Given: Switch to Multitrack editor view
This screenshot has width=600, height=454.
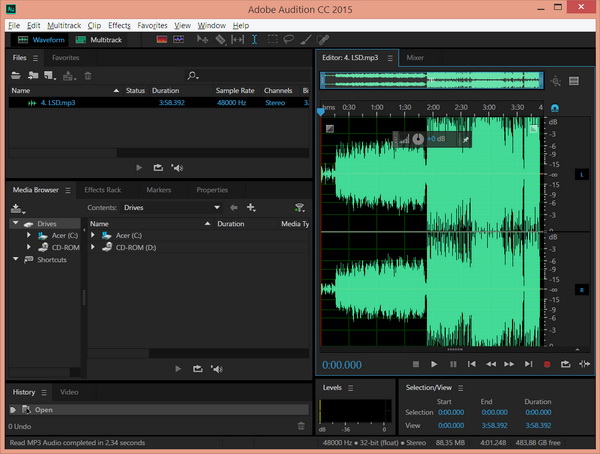Looking at the screenshot, I should pyautogui.click(x=99, y=40).
